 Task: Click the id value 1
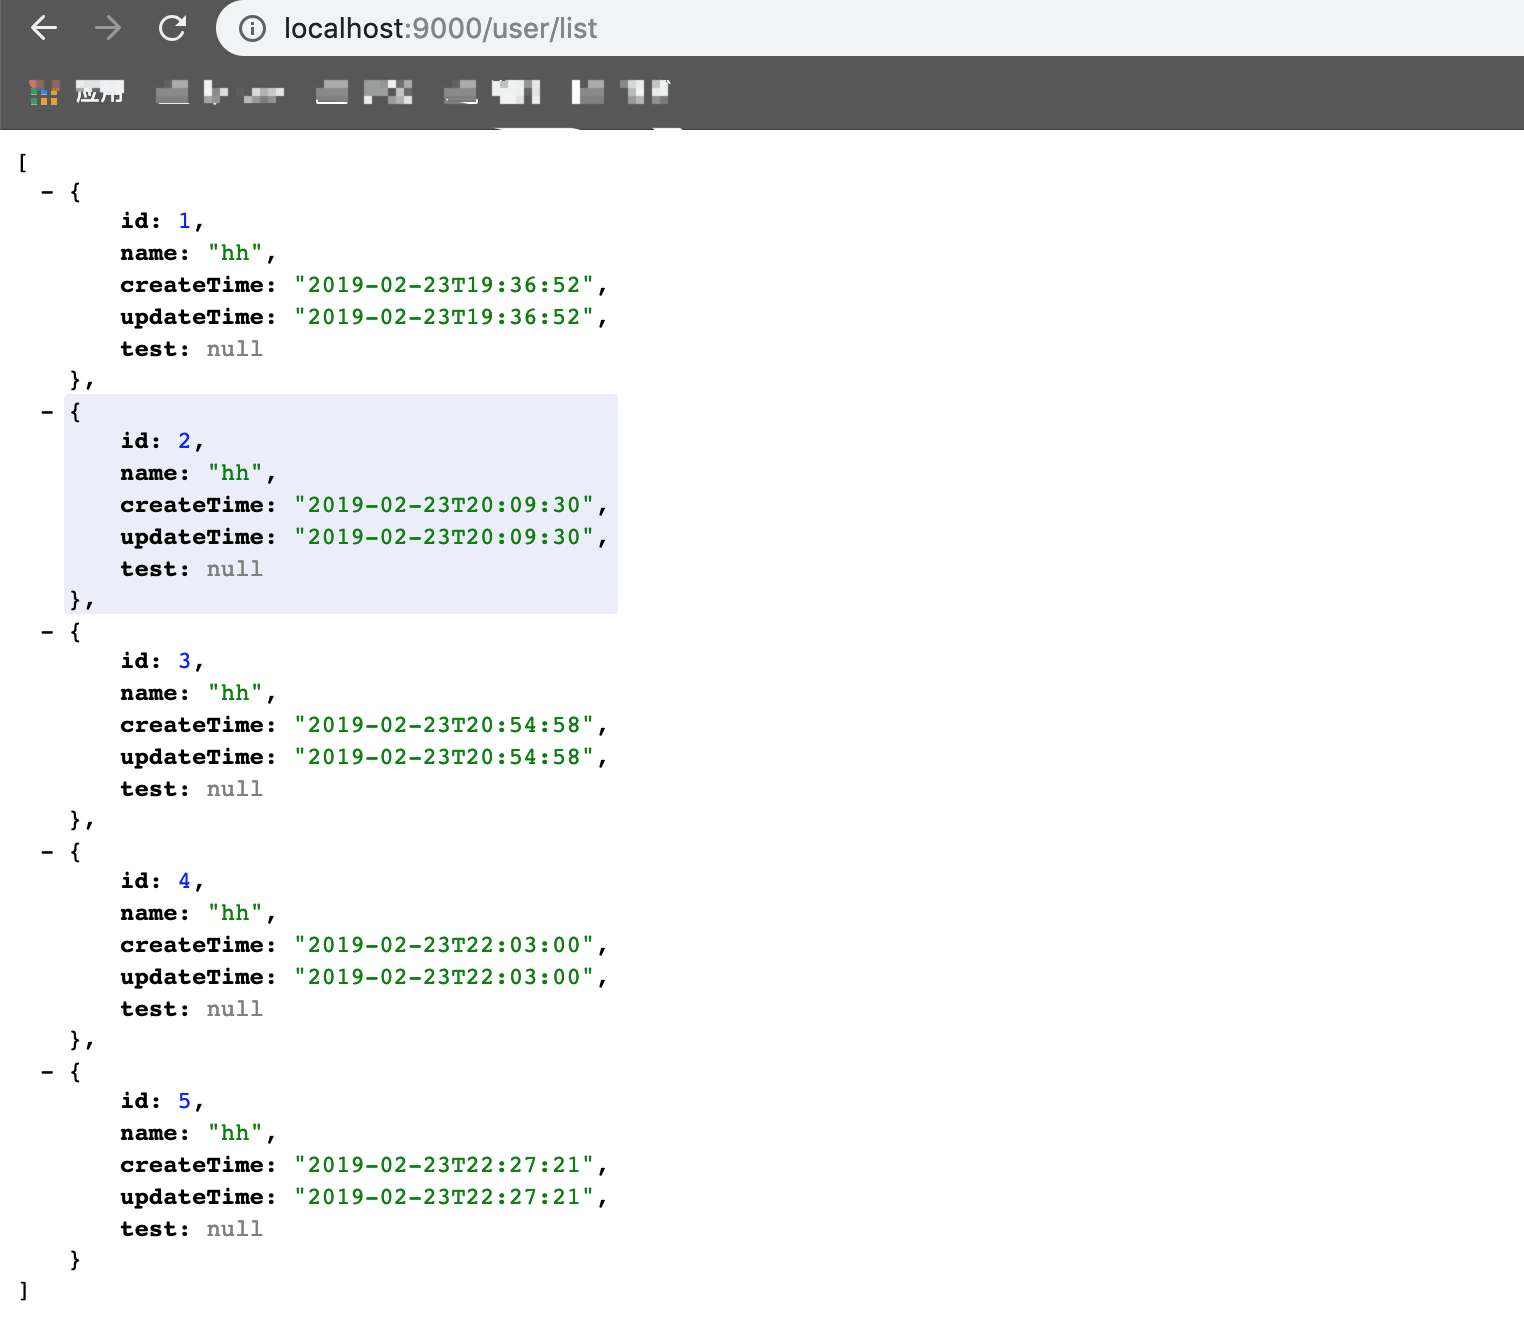pos(184,221)
